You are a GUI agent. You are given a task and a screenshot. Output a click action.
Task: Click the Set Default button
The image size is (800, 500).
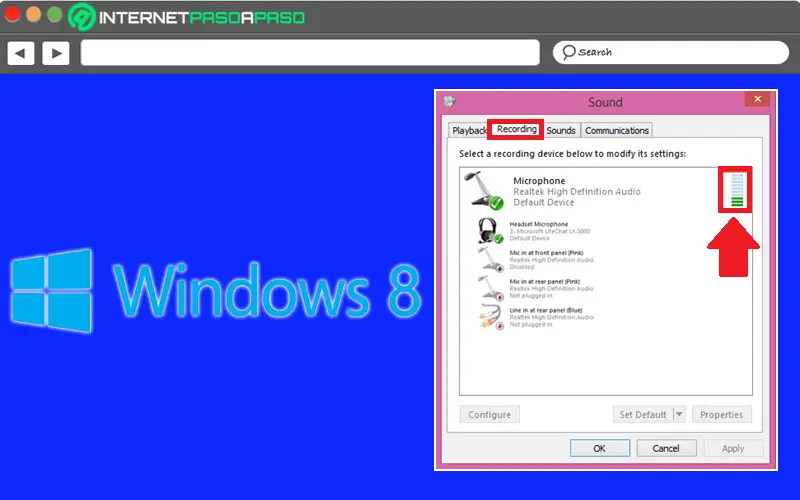pos(643,415)
